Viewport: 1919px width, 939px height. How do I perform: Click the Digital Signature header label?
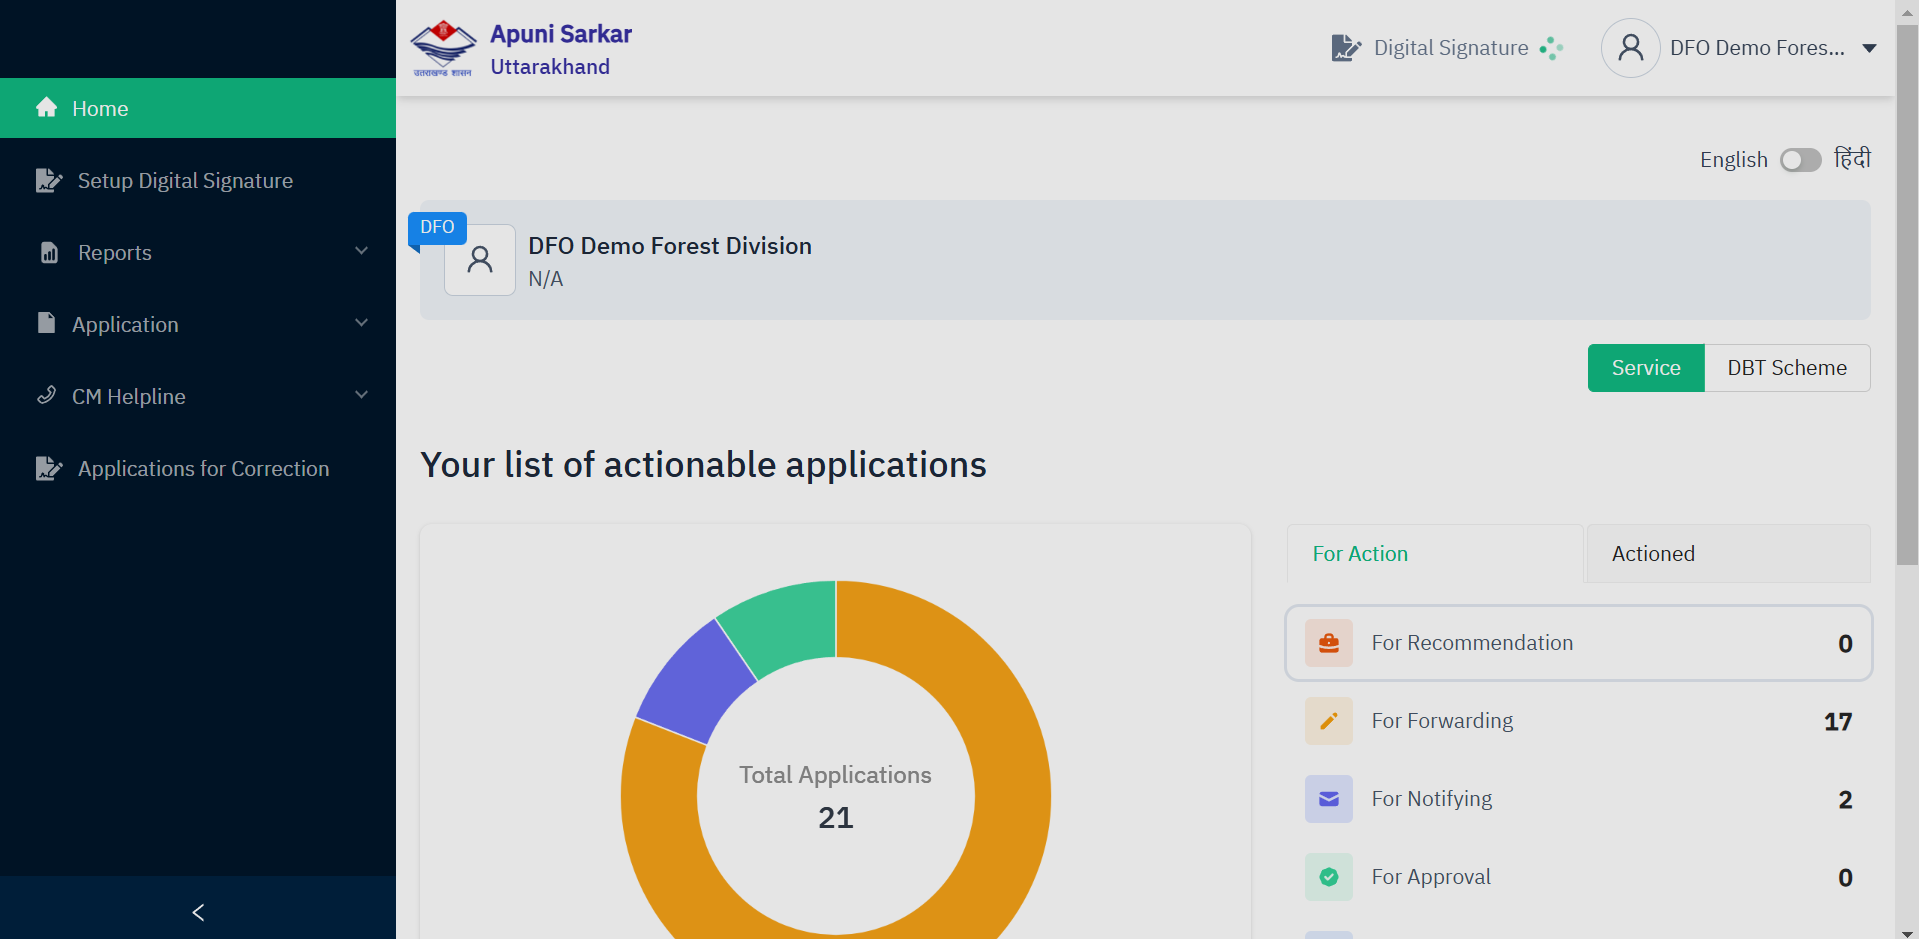tap(1451, 48)
